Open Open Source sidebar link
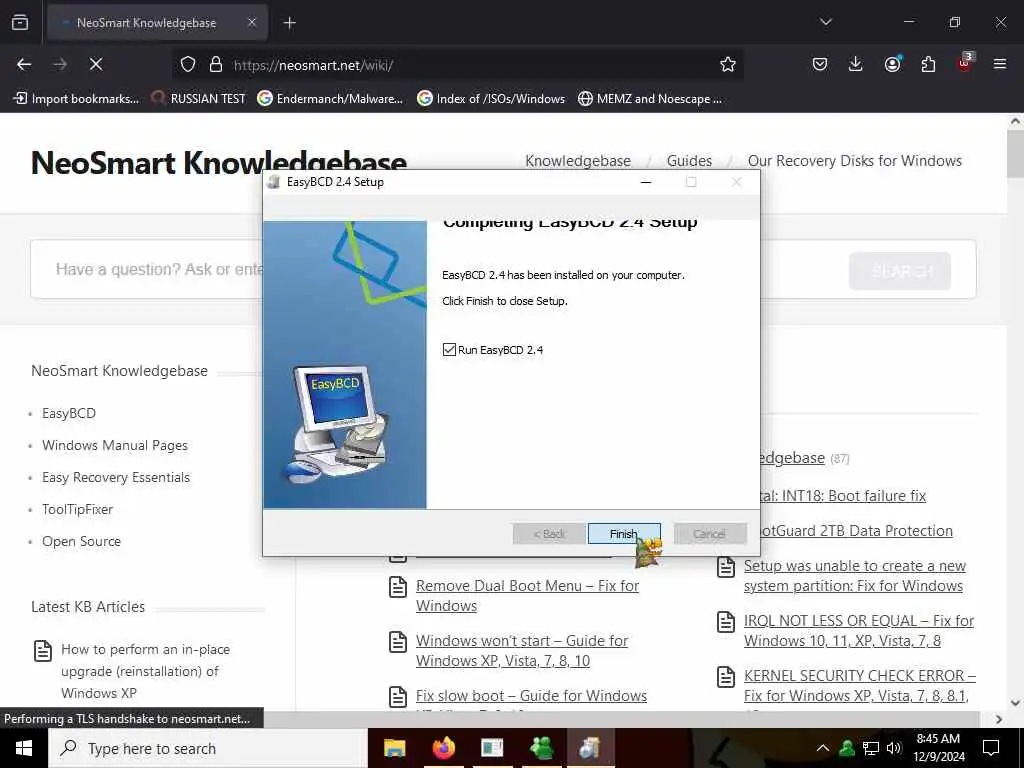The width and height of the screenshot is (1024, 768). [x=81, y=541]
